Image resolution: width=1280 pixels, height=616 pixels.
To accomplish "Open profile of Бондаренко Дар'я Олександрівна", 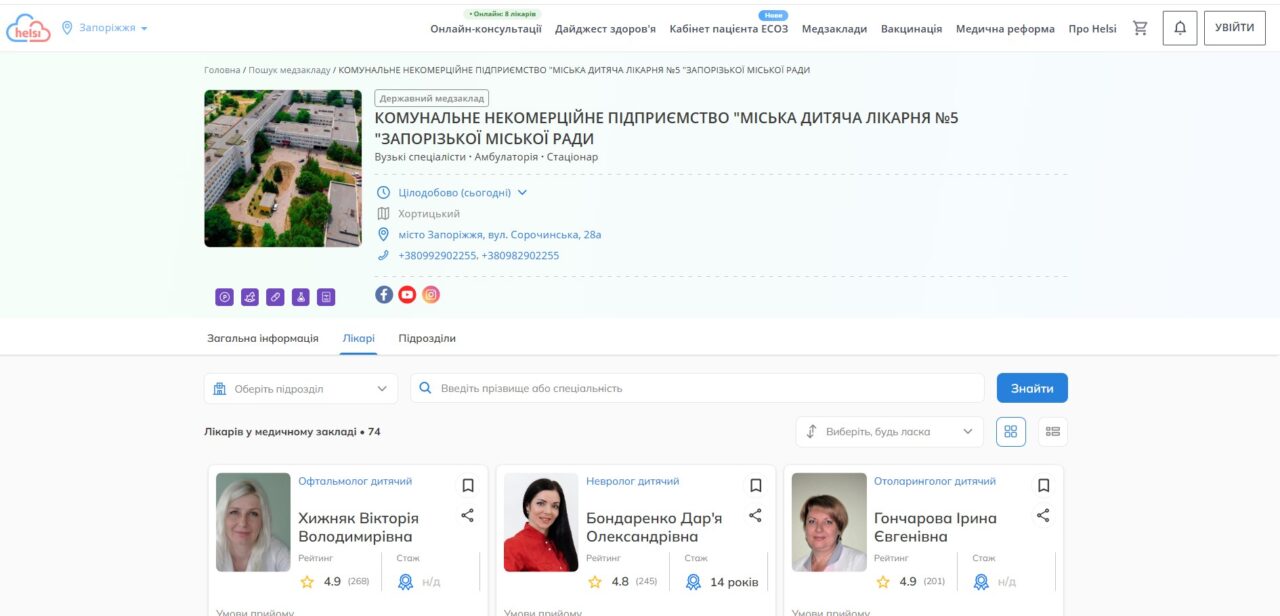I will [654, 527].
